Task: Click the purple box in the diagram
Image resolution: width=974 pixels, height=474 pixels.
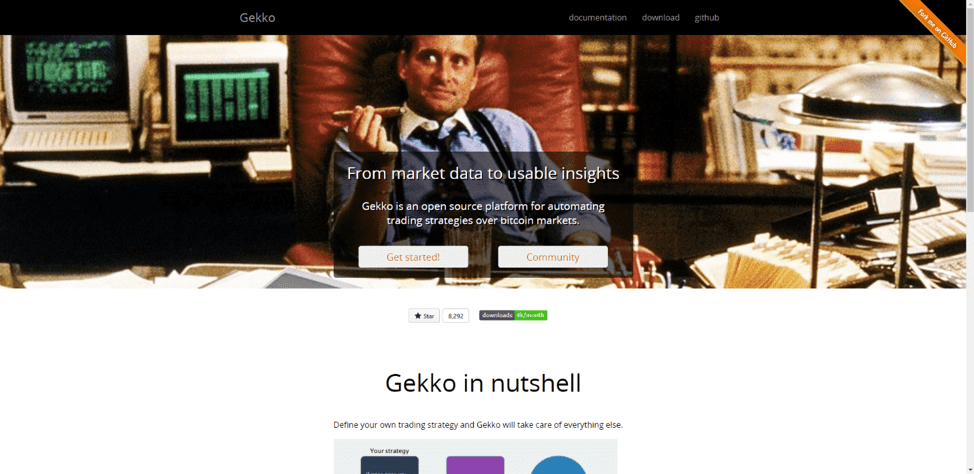Action: pos(475,465)
